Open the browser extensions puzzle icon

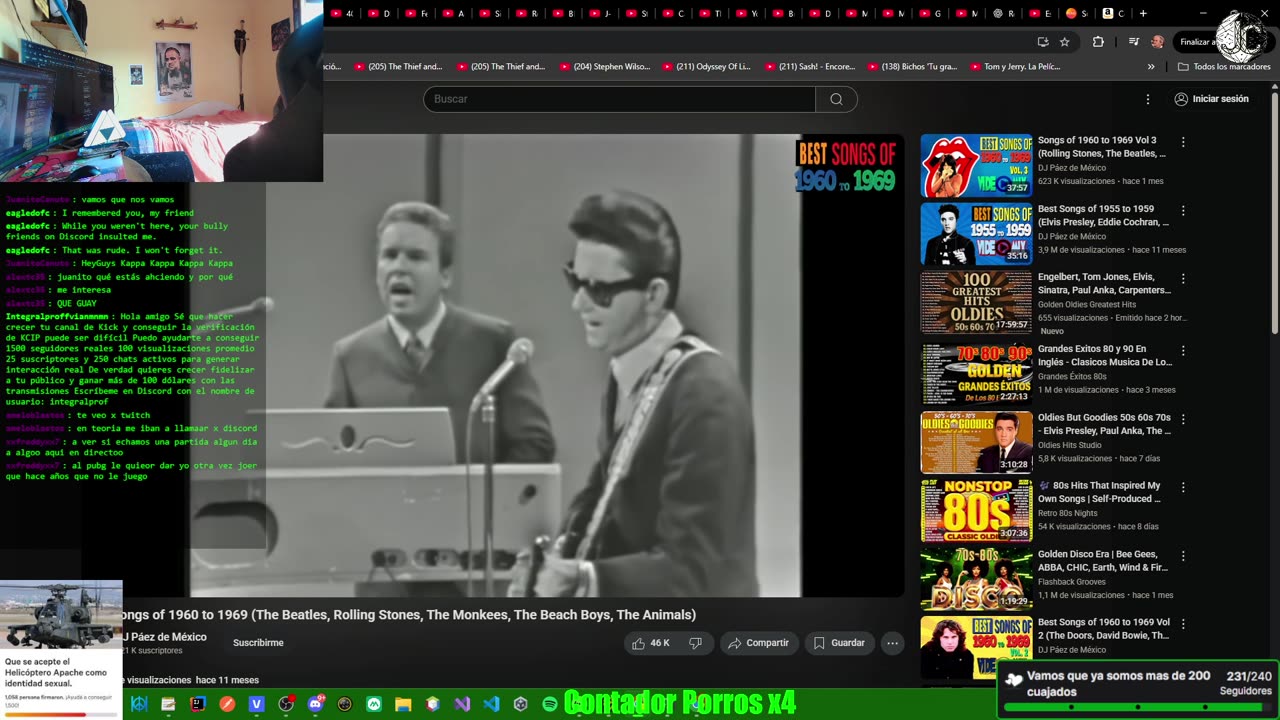click(x=1098, y=42)
